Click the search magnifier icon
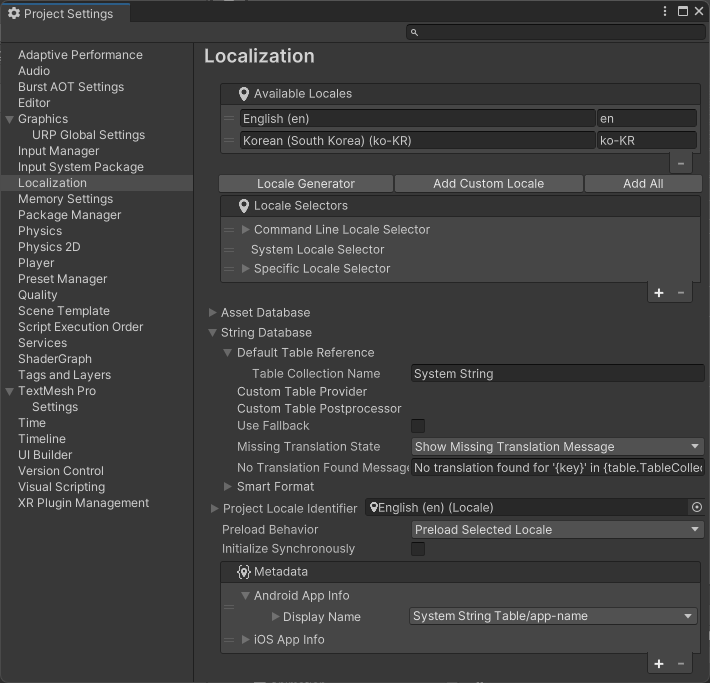Viewport: 710px width, 683px height. pyautogui.click(x=414, y=32)
